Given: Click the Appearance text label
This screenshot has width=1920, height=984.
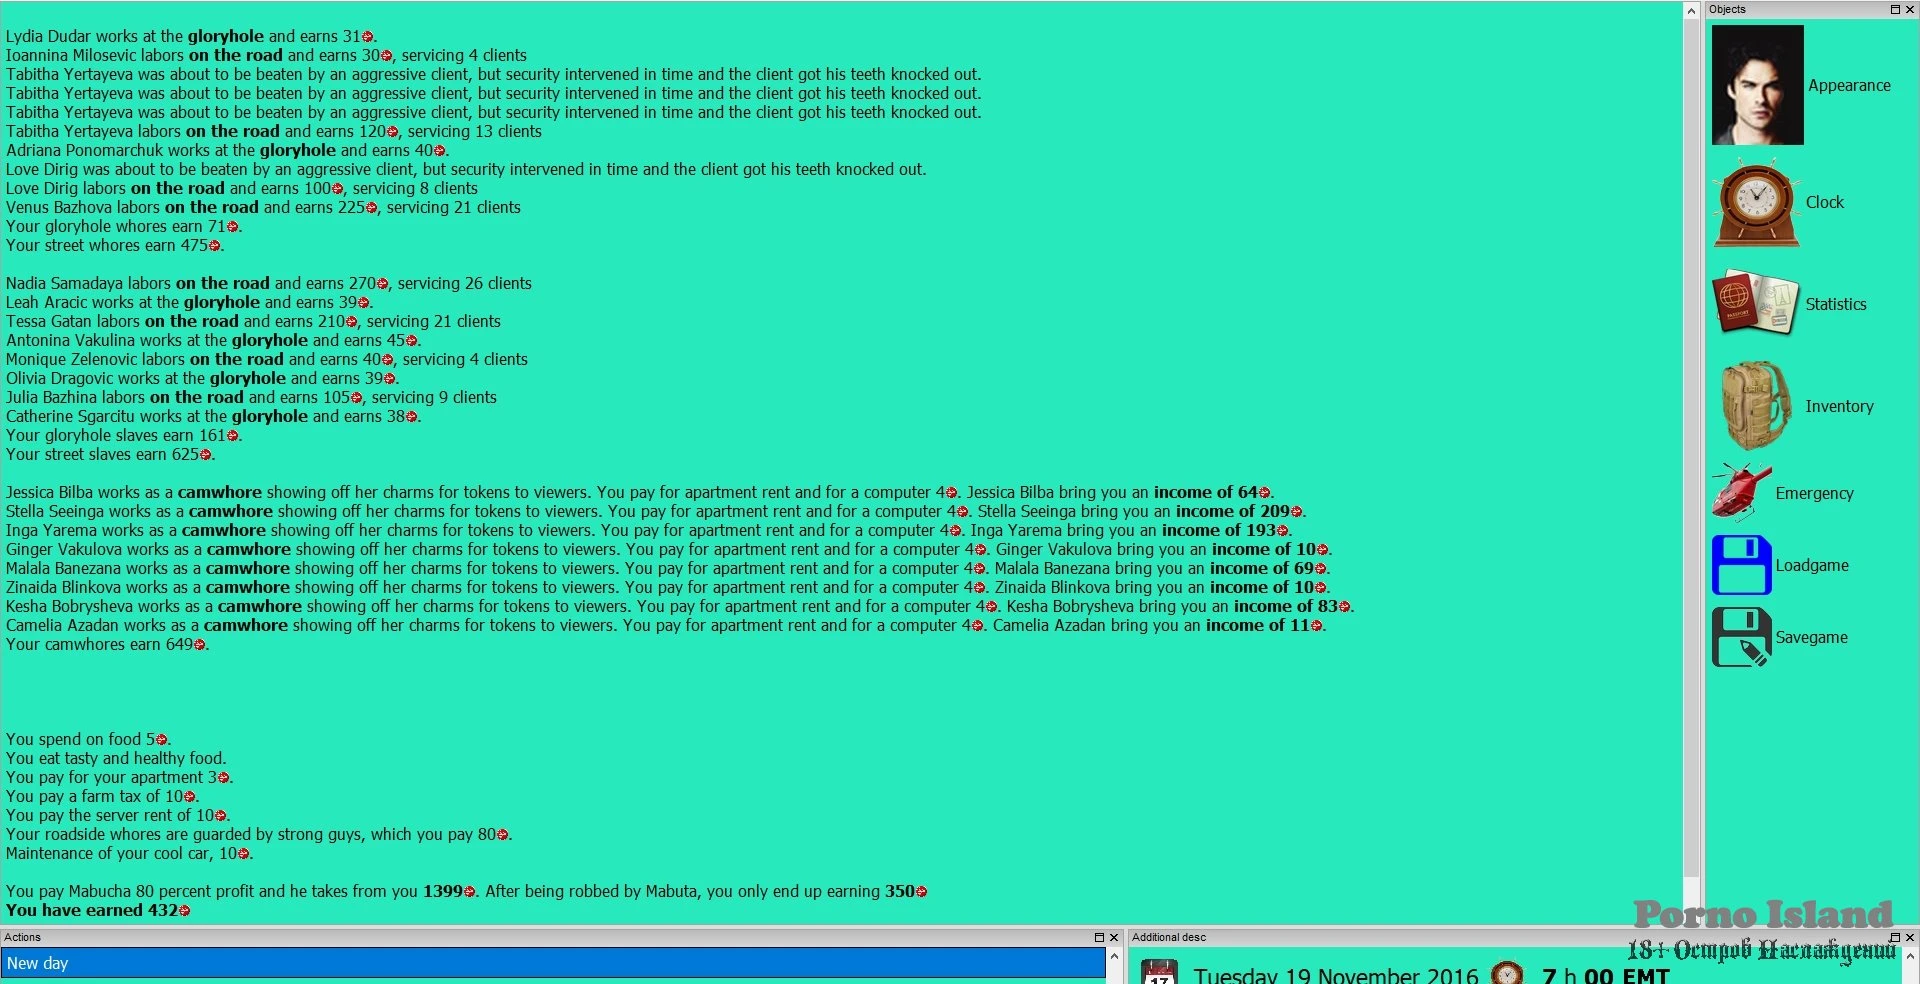Looking at the screenshot, I should coord(1849,86).
